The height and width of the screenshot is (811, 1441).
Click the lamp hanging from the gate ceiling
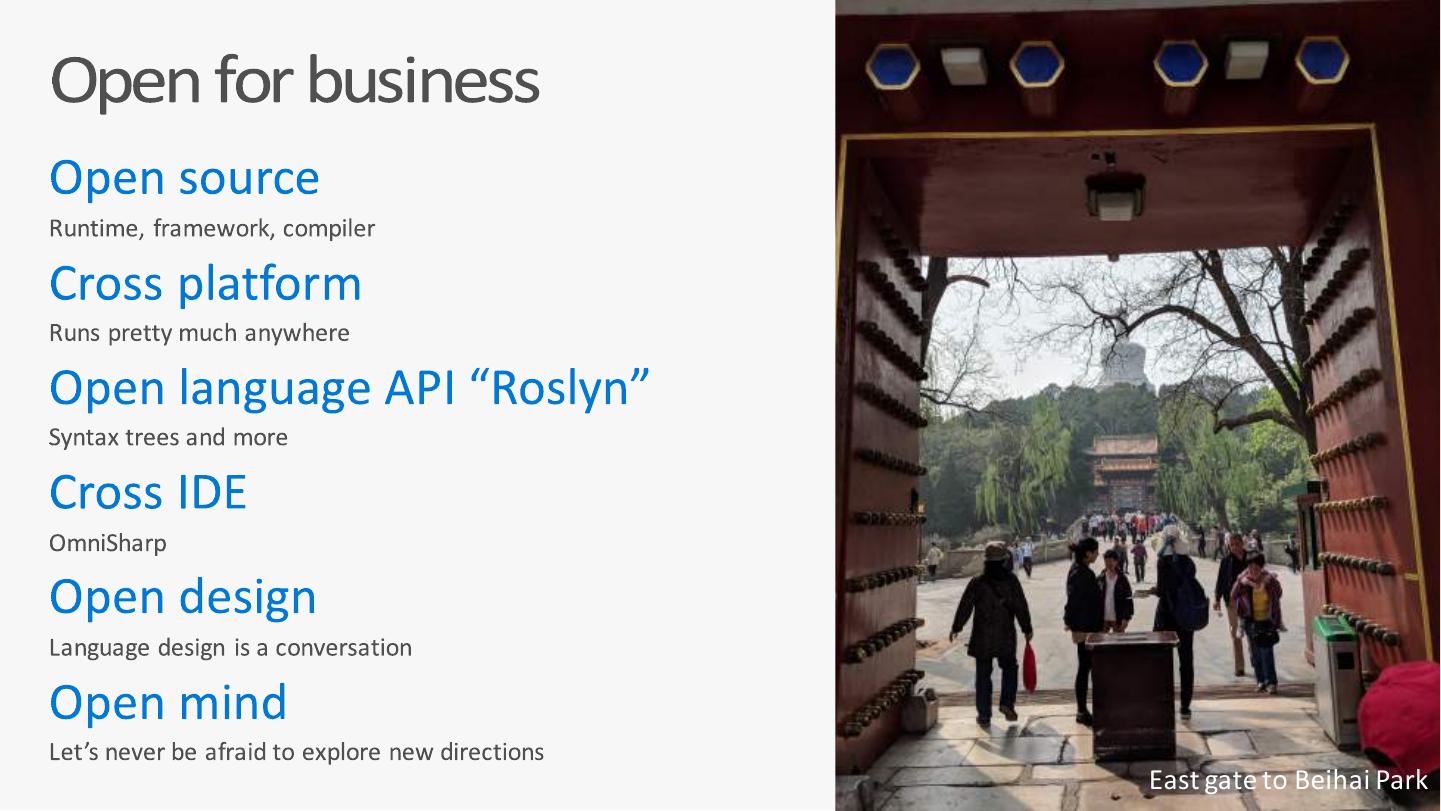point(1115,195)
